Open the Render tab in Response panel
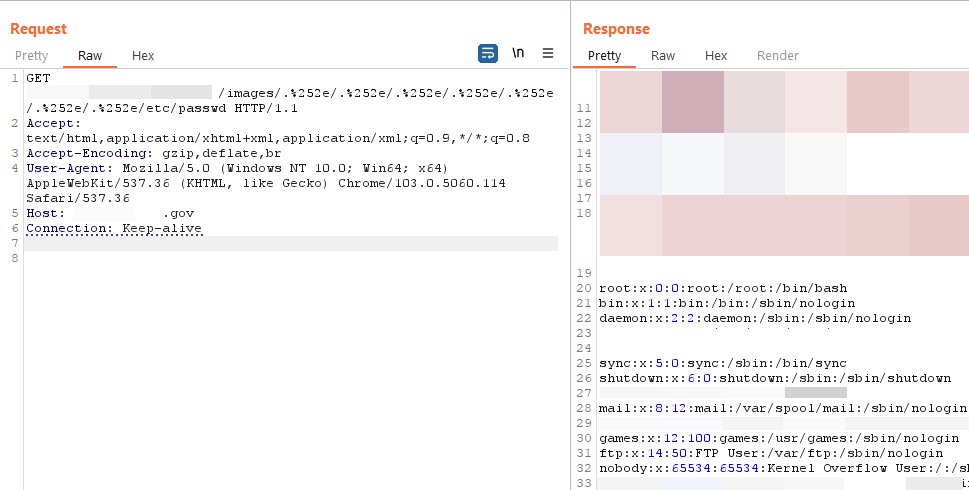The width and height of the screenshot is (969, 490). point(777,56)
